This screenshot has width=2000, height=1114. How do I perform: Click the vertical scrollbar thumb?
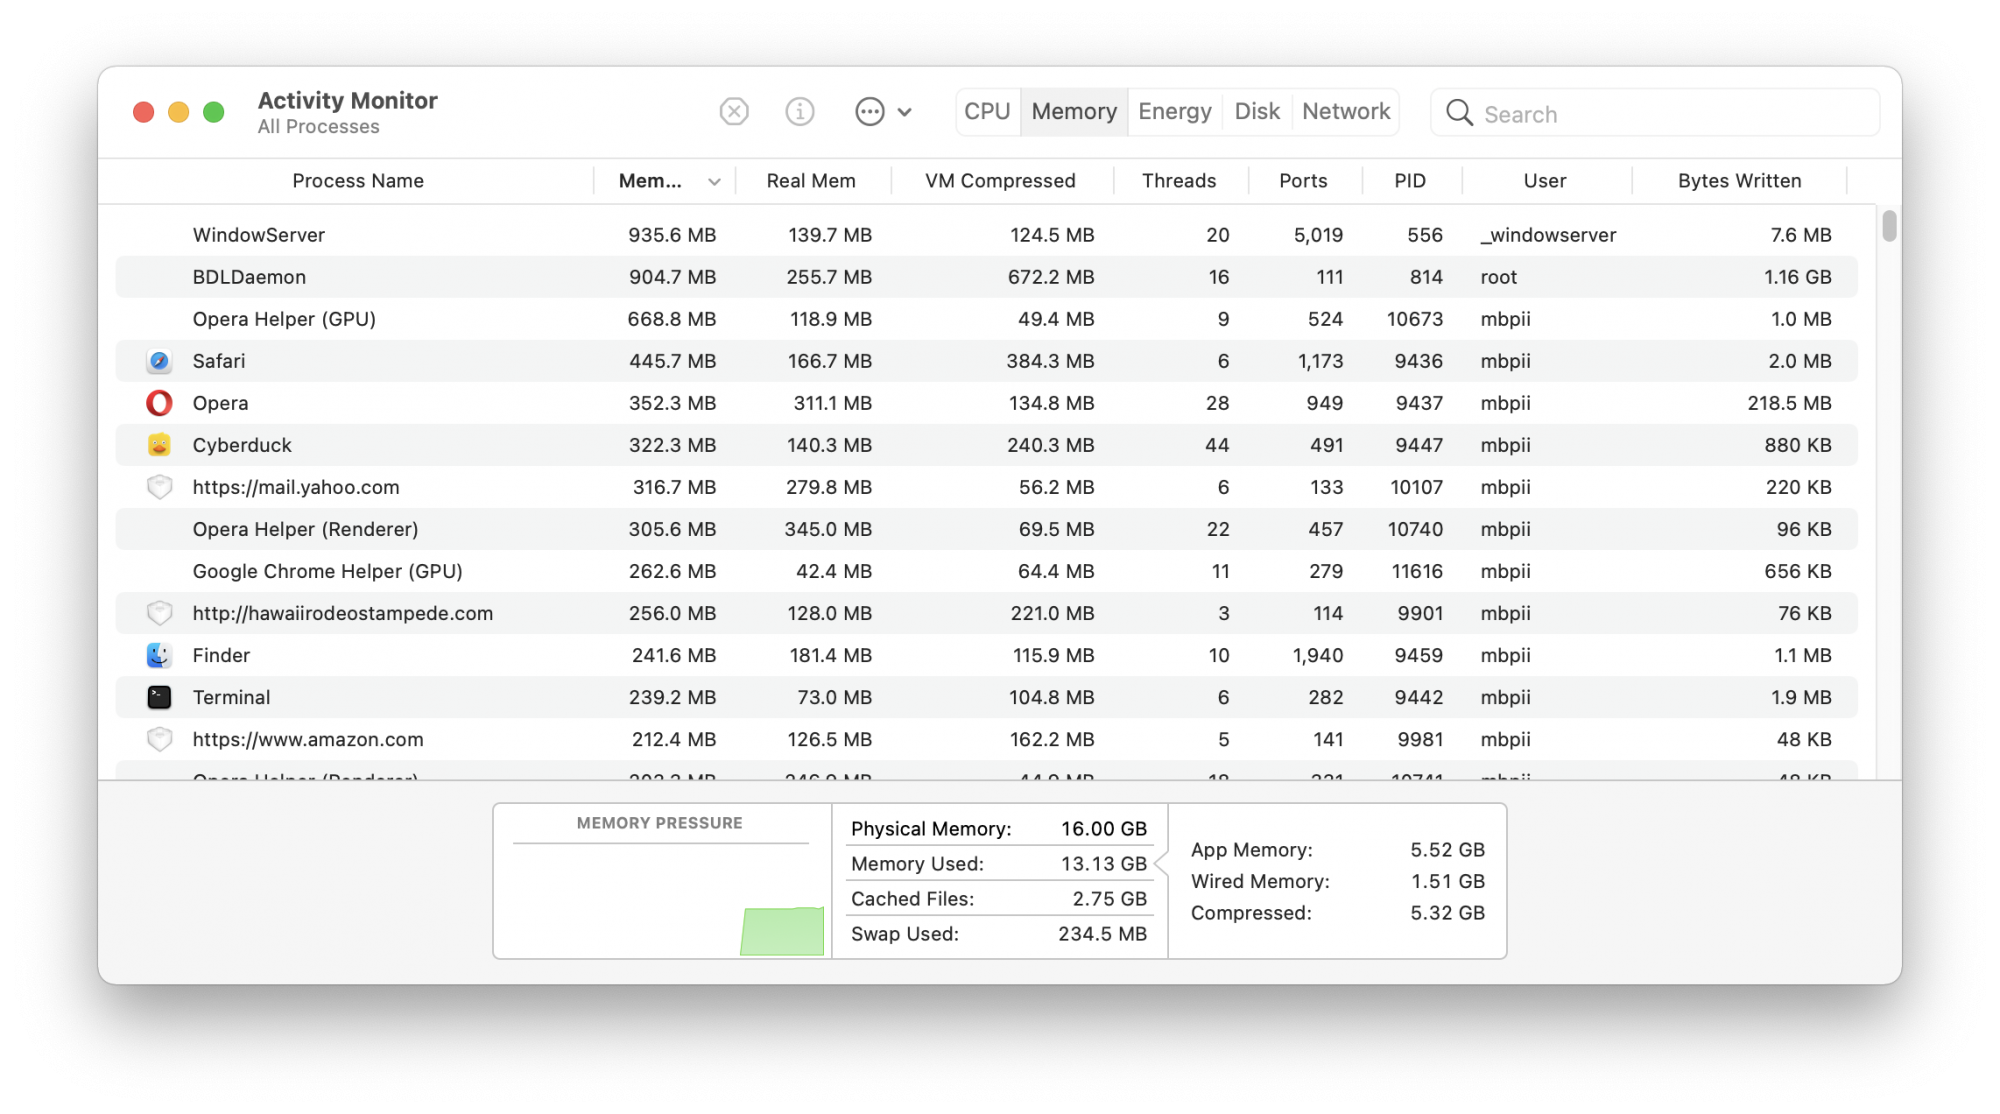coord(1888,225)
